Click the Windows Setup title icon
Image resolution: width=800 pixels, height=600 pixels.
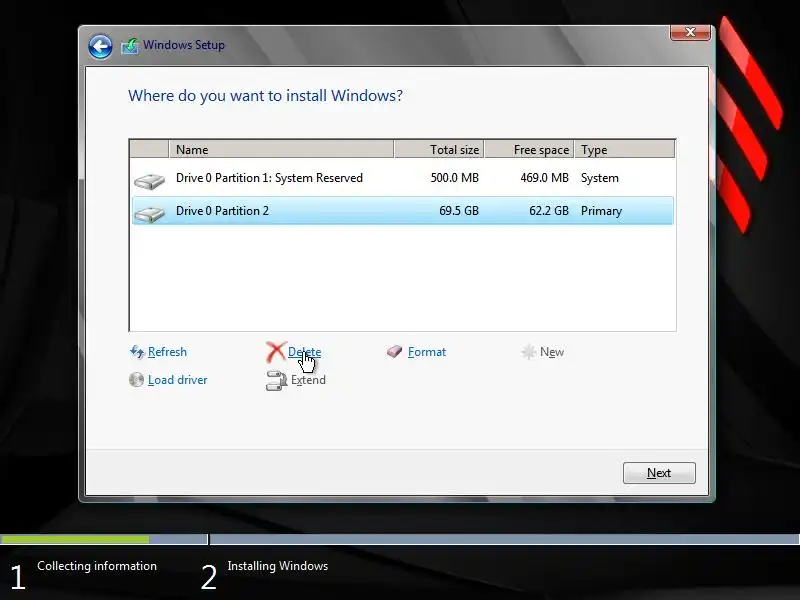[x=130, y=46]
